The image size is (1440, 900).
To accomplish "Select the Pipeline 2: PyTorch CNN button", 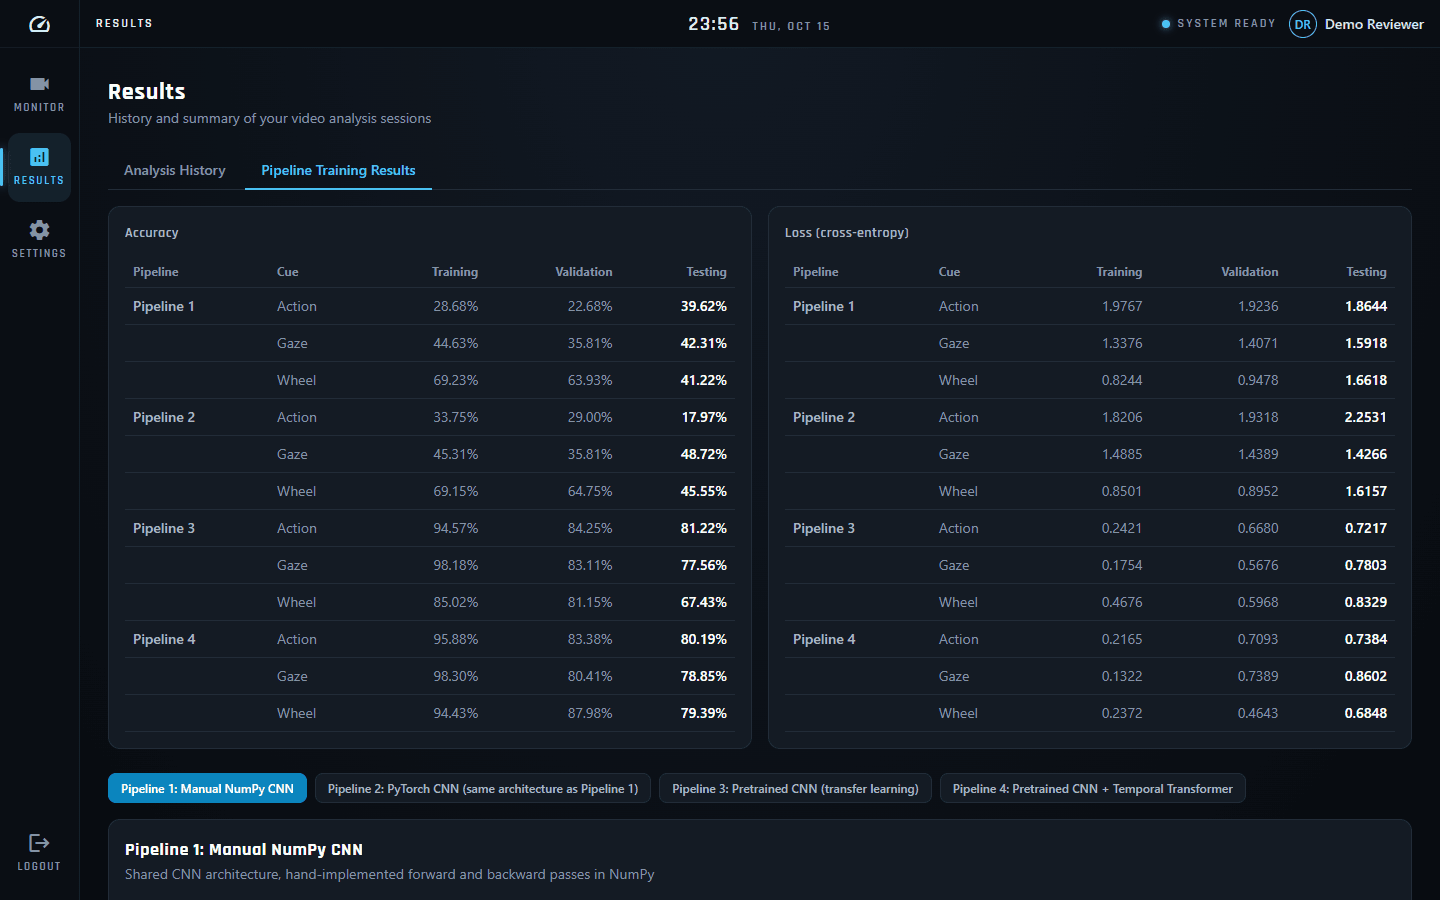I will tap(483, 788).
